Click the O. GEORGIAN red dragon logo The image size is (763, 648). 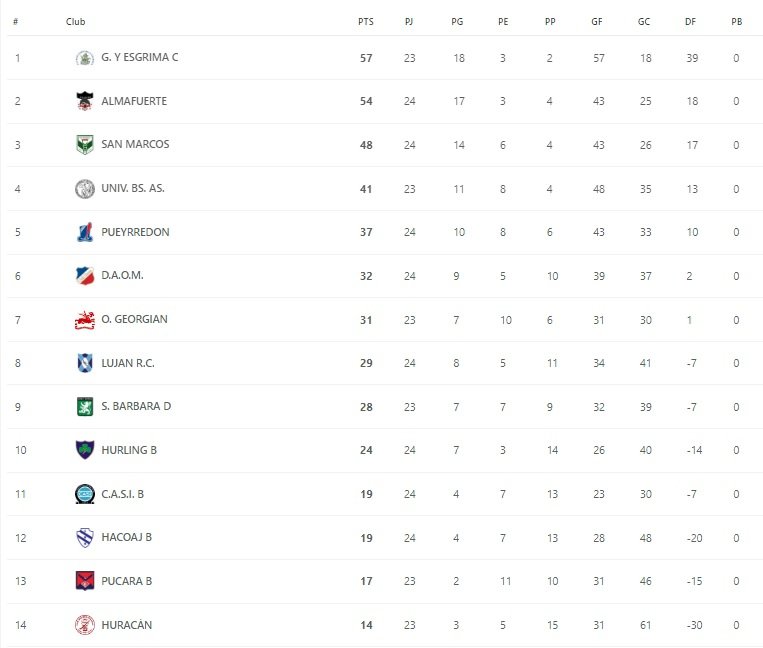tap(85, 320)
